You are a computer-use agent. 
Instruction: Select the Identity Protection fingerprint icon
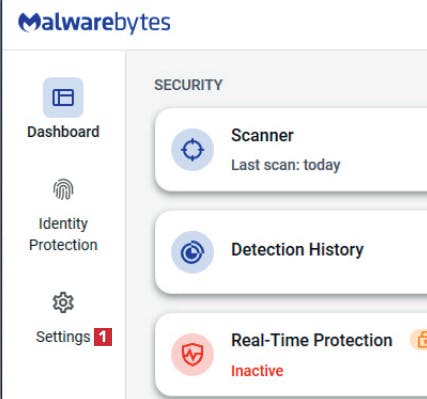[x=63, y=189]
